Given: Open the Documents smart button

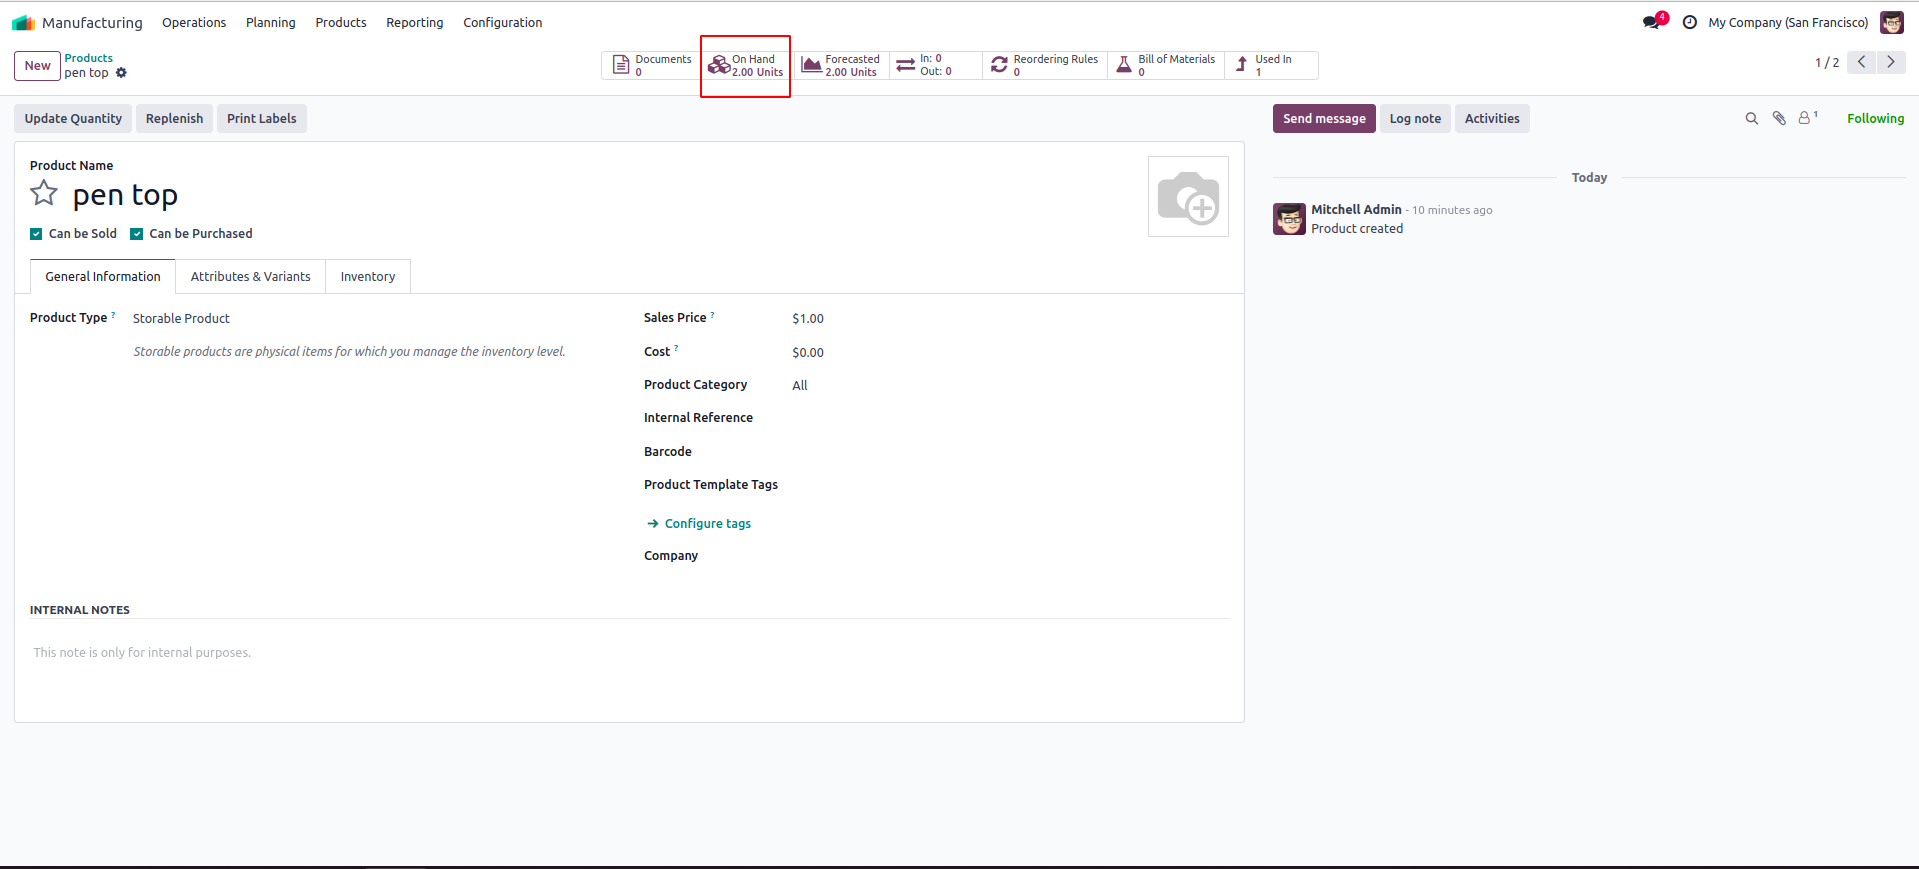Looking at the screenshot, I should tap(652, 65).
